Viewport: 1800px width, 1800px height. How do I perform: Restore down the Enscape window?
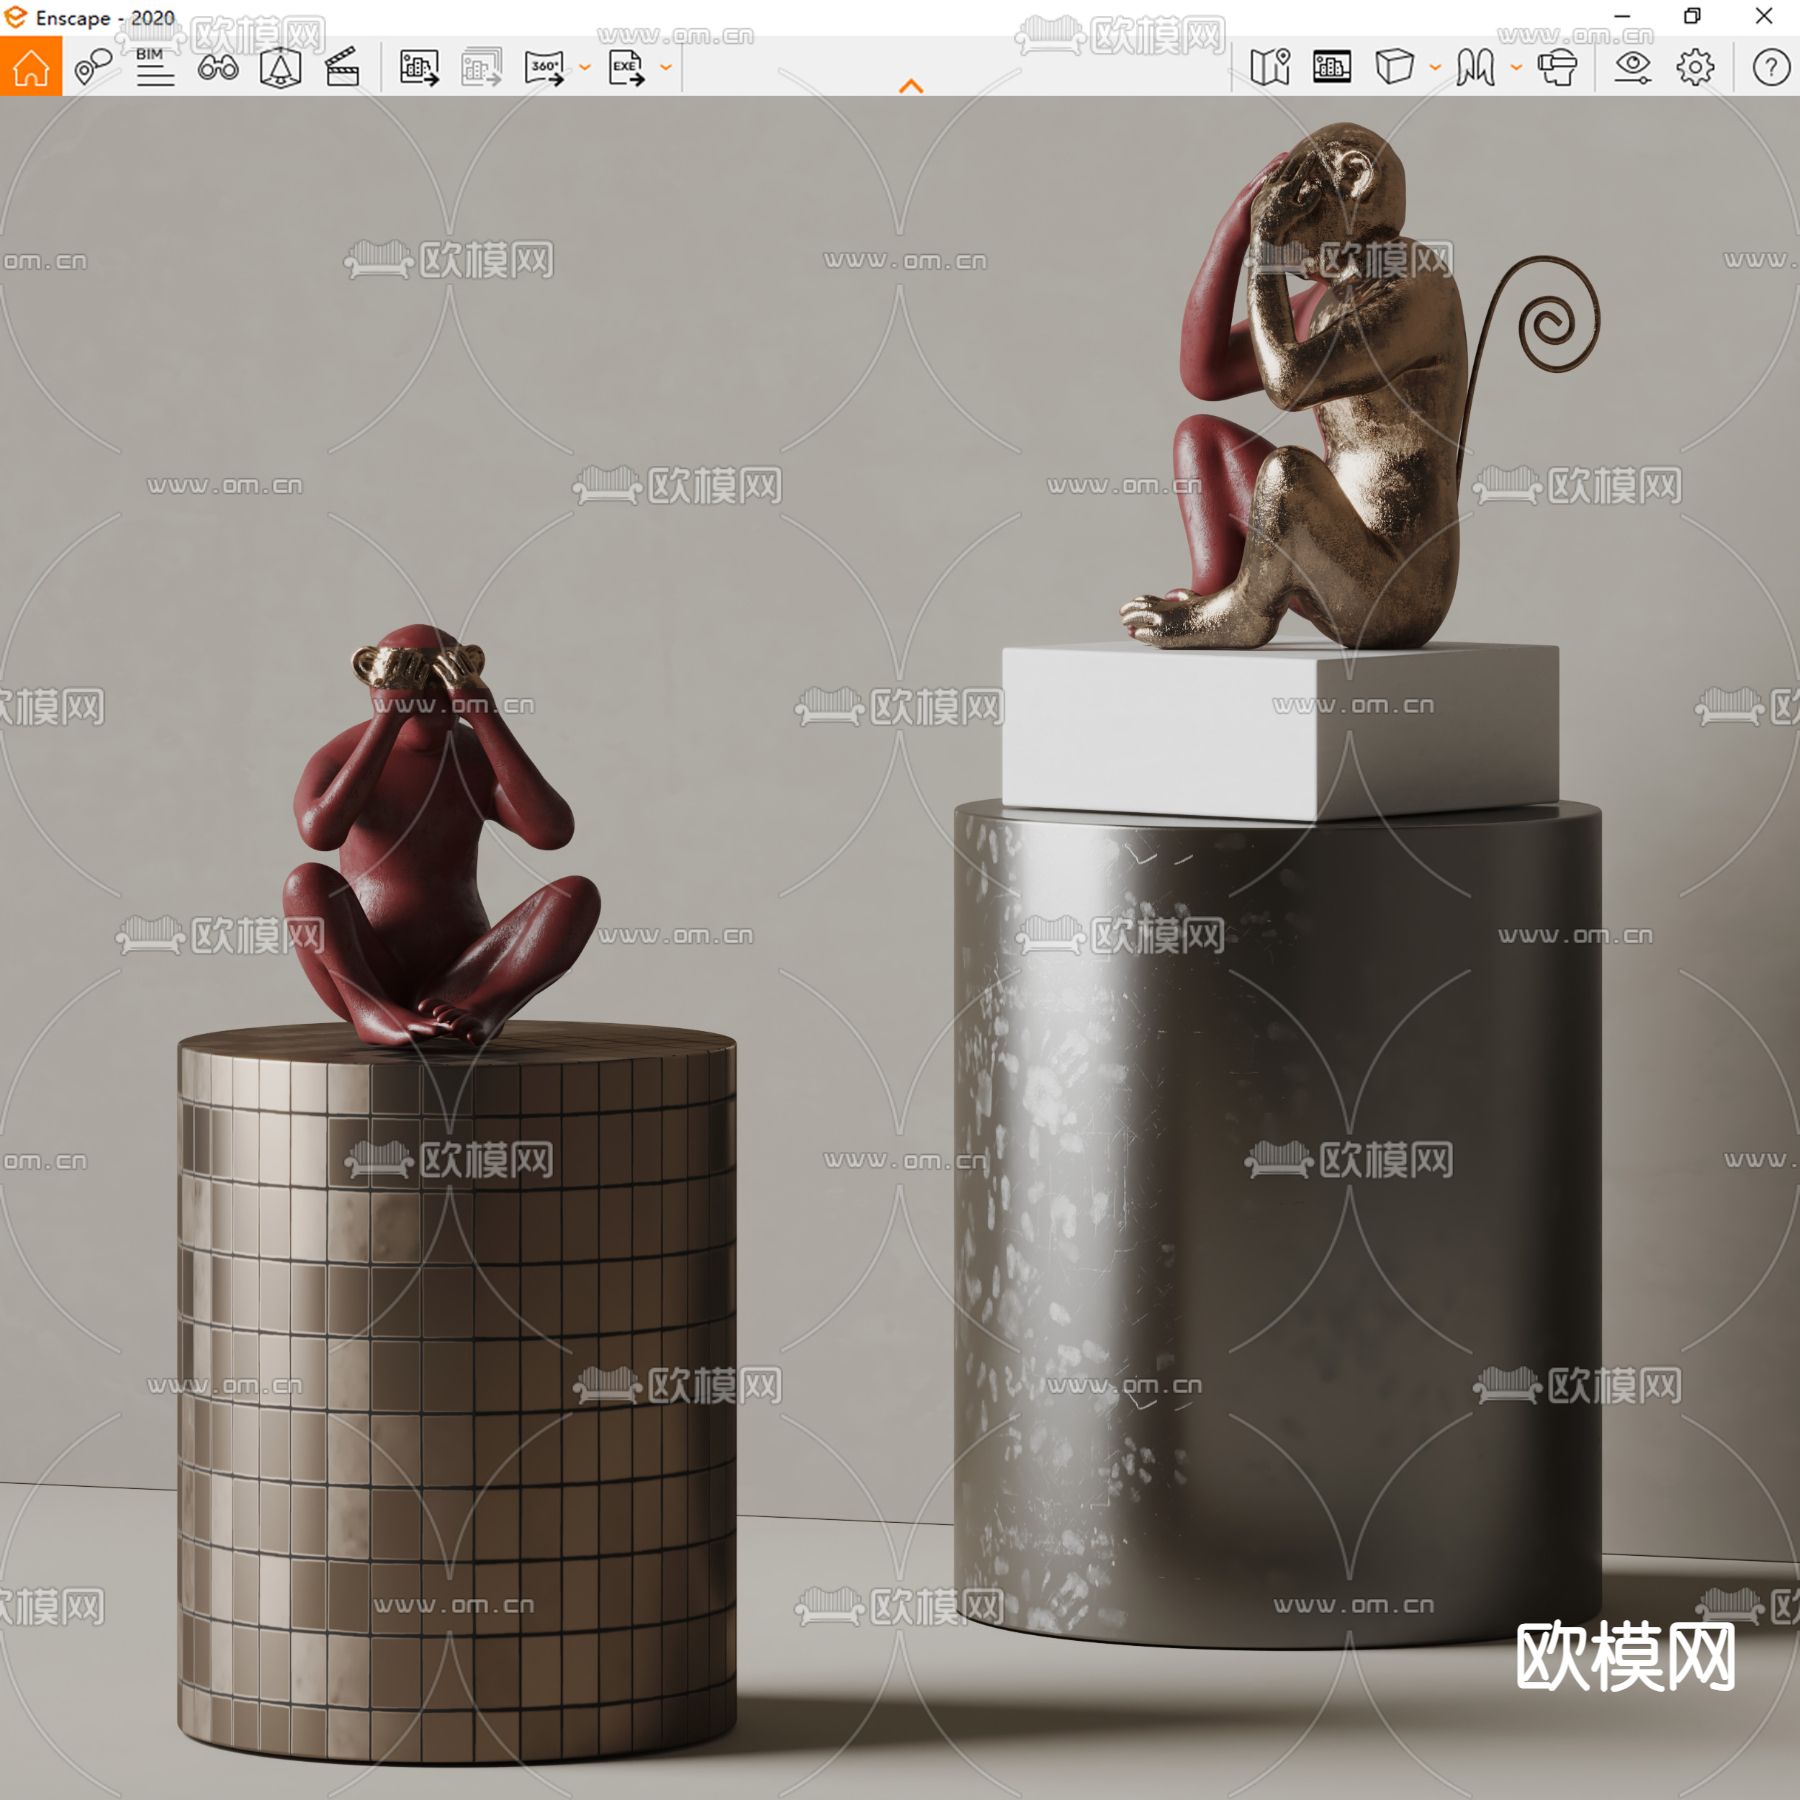(x=1692, y=16)
